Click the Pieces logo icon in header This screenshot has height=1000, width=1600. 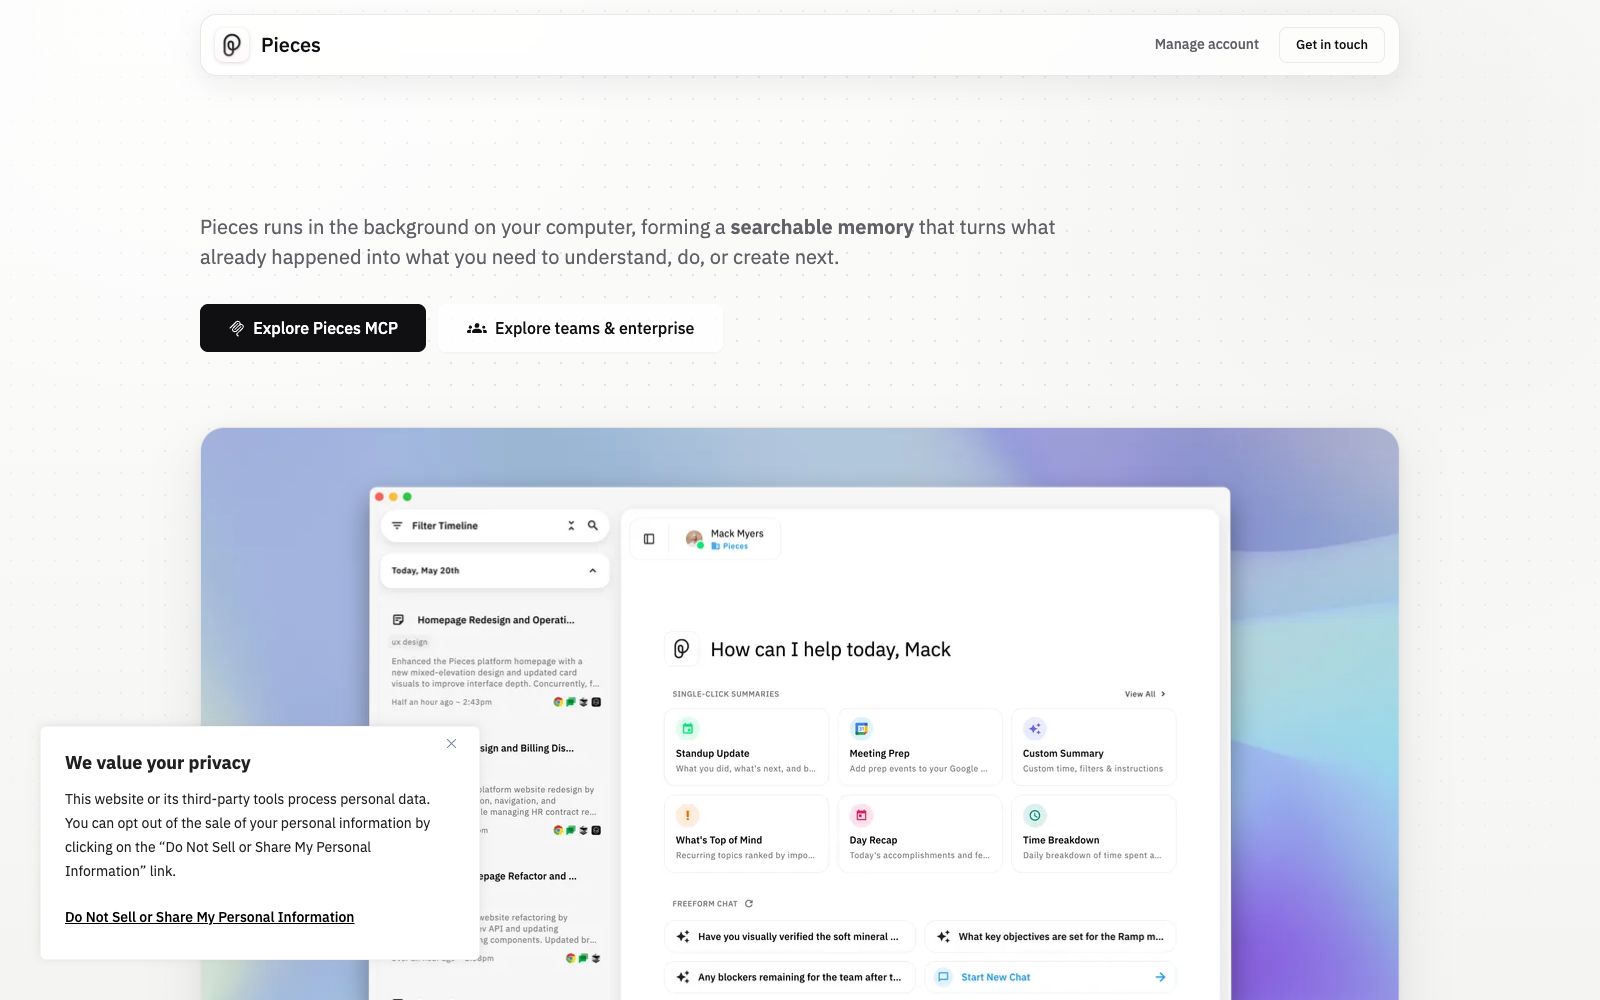[232, 45]
